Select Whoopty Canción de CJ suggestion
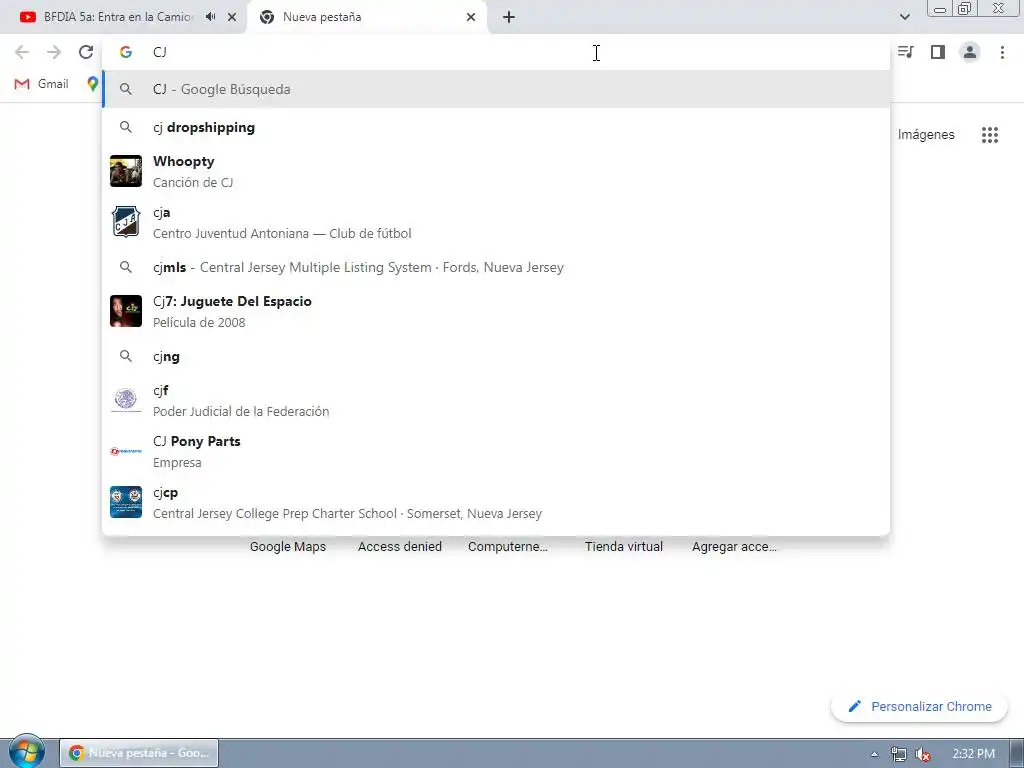This screenshot has height=768, width=1024. tap(496, 171)
